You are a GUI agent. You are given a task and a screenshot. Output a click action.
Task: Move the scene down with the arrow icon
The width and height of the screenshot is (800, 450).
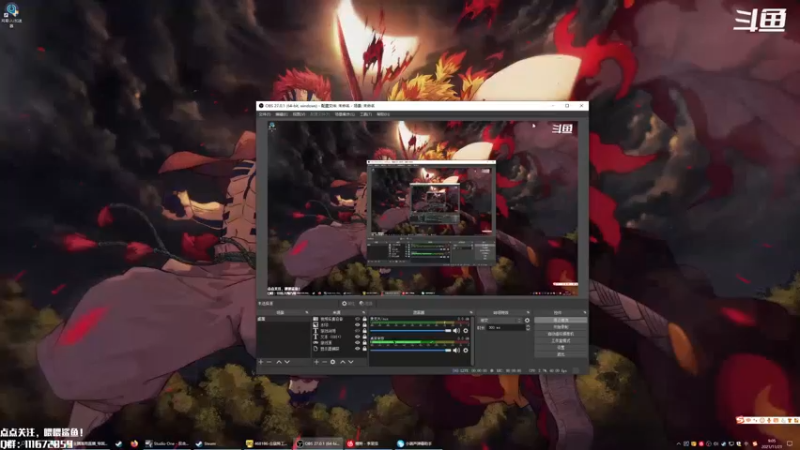287,362
